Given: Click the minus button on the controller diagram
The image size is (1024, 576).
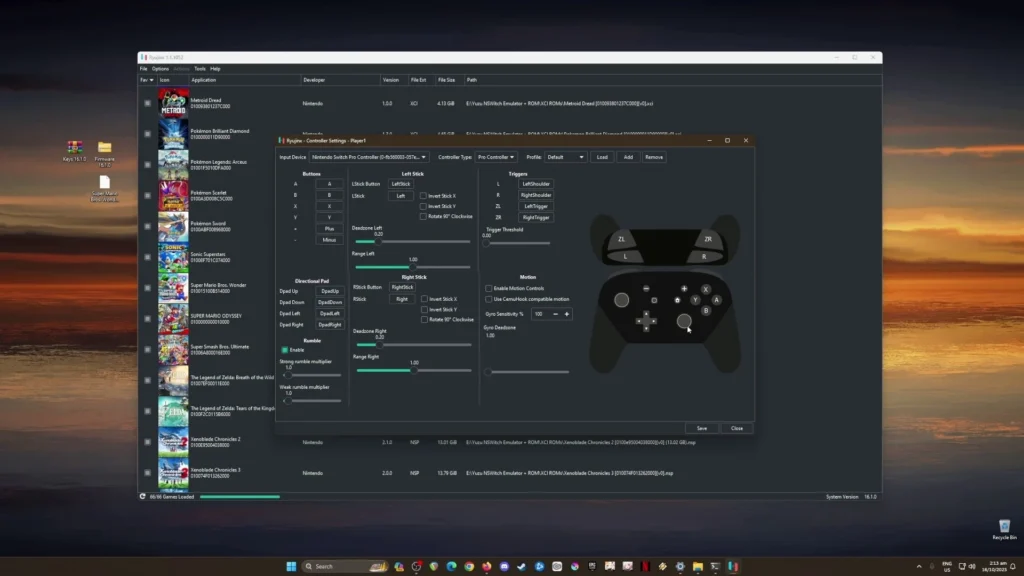Looking at the screenshot, I should point(646,288).
